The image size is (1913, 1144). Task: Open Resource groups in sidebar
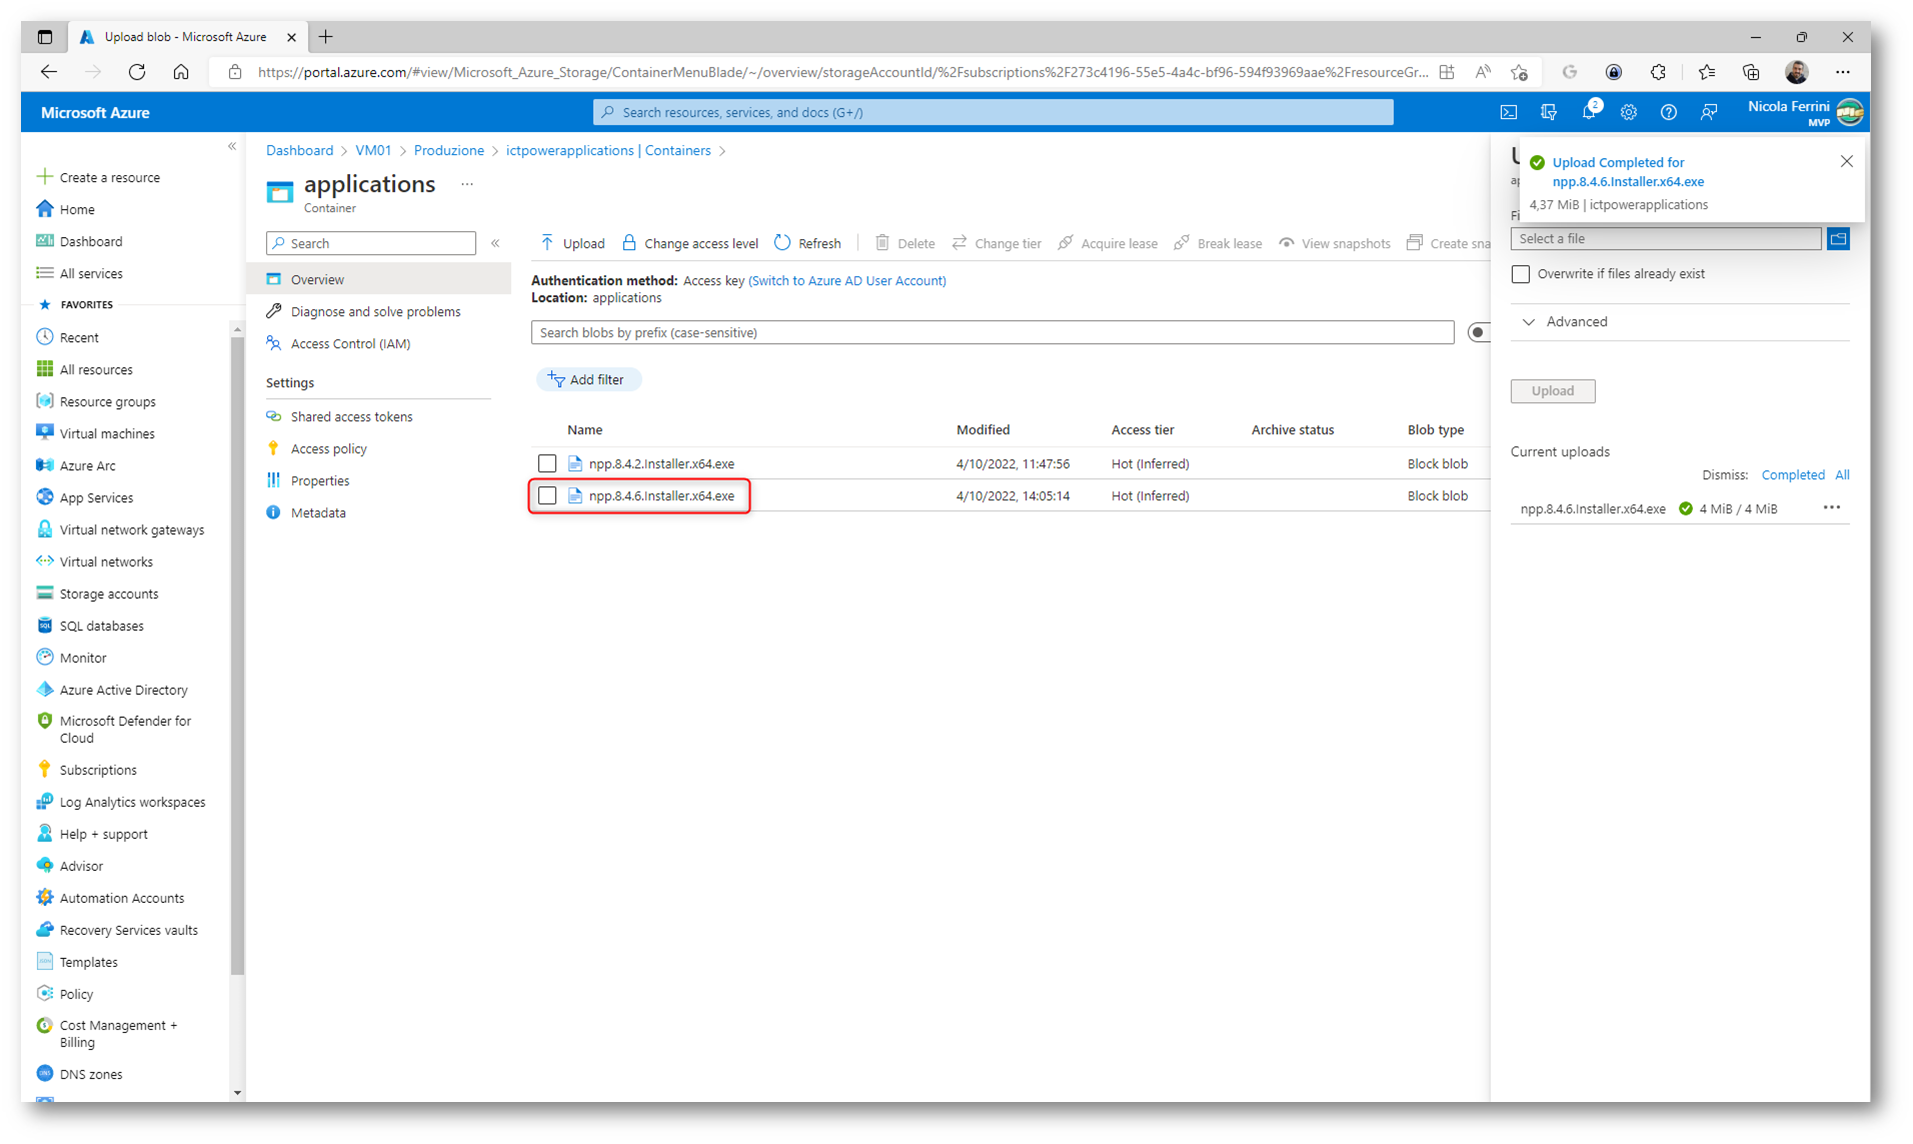click(97, 401)
